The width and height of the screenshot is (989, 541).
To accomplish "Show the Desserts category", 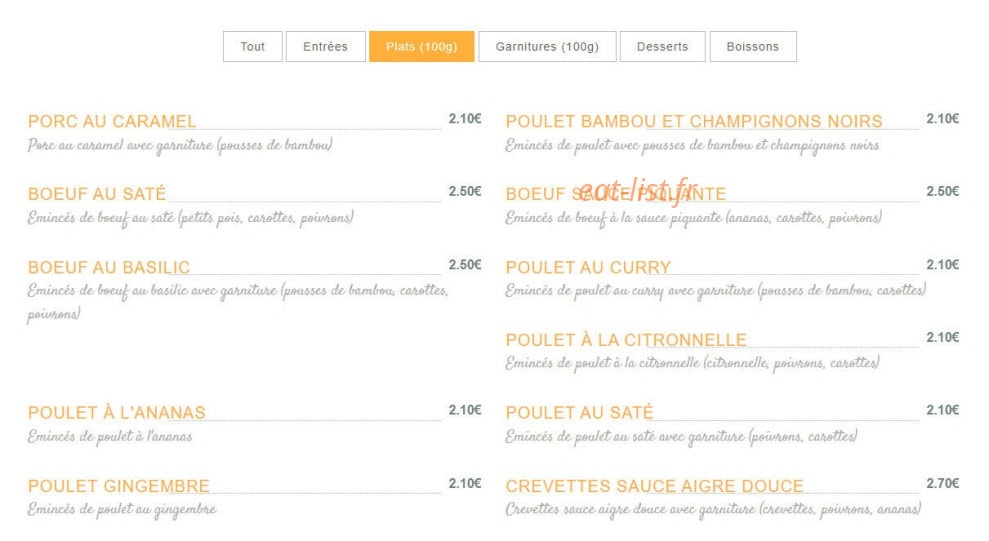I will pos(662,47).
